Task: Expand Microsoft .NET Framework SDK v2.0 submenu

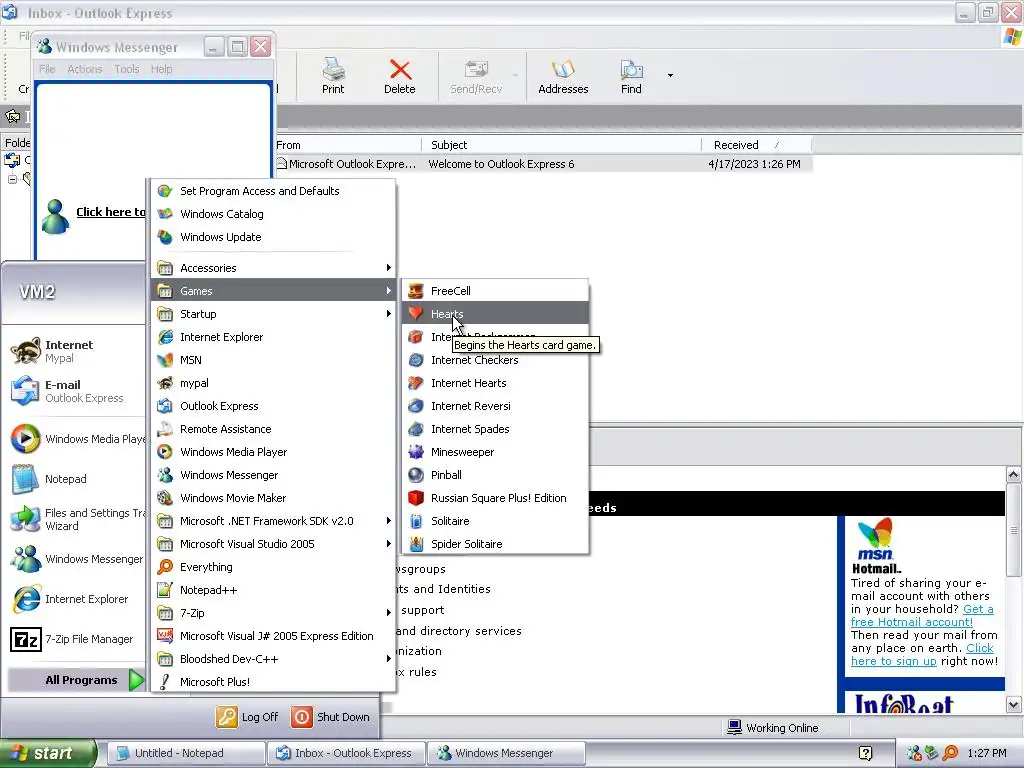Action: (x=273, y=520)
